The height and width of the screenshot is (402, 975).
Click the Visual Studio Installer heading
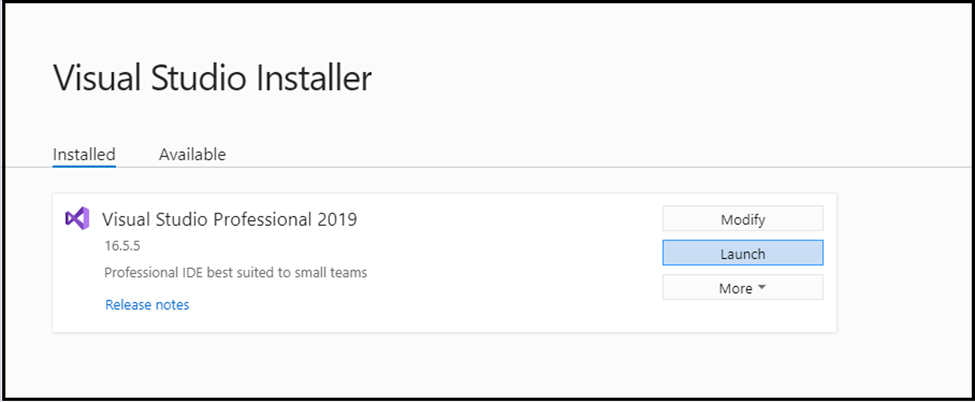213,79
